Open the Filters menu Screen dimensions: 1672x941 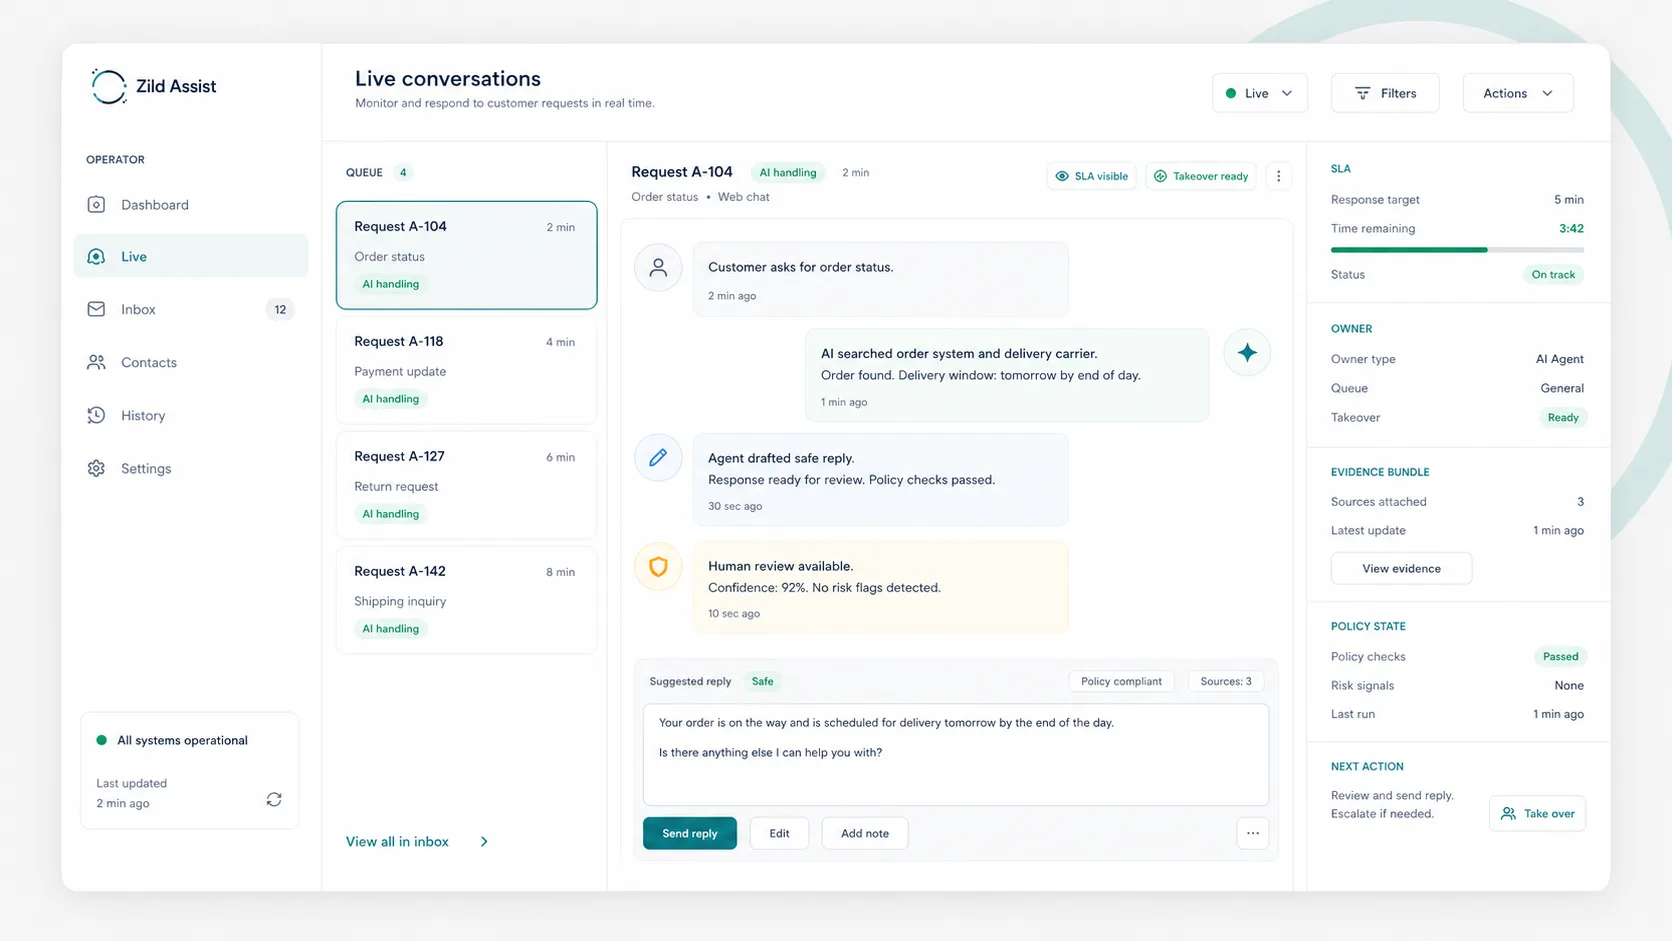coord(1385,92)
